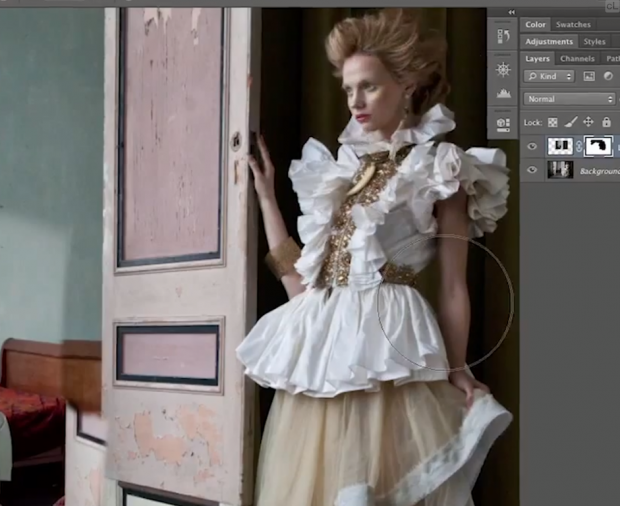Open the Histogram panel icon
The height and width of the screenshot is (506, 620).
(503, 94)
